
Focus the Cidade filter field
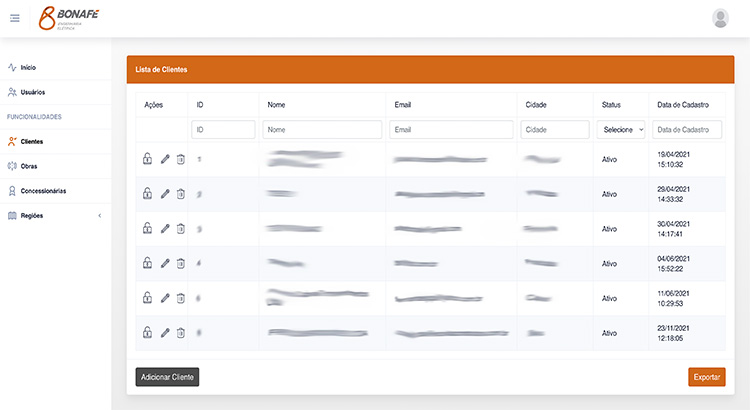point(555,130)
